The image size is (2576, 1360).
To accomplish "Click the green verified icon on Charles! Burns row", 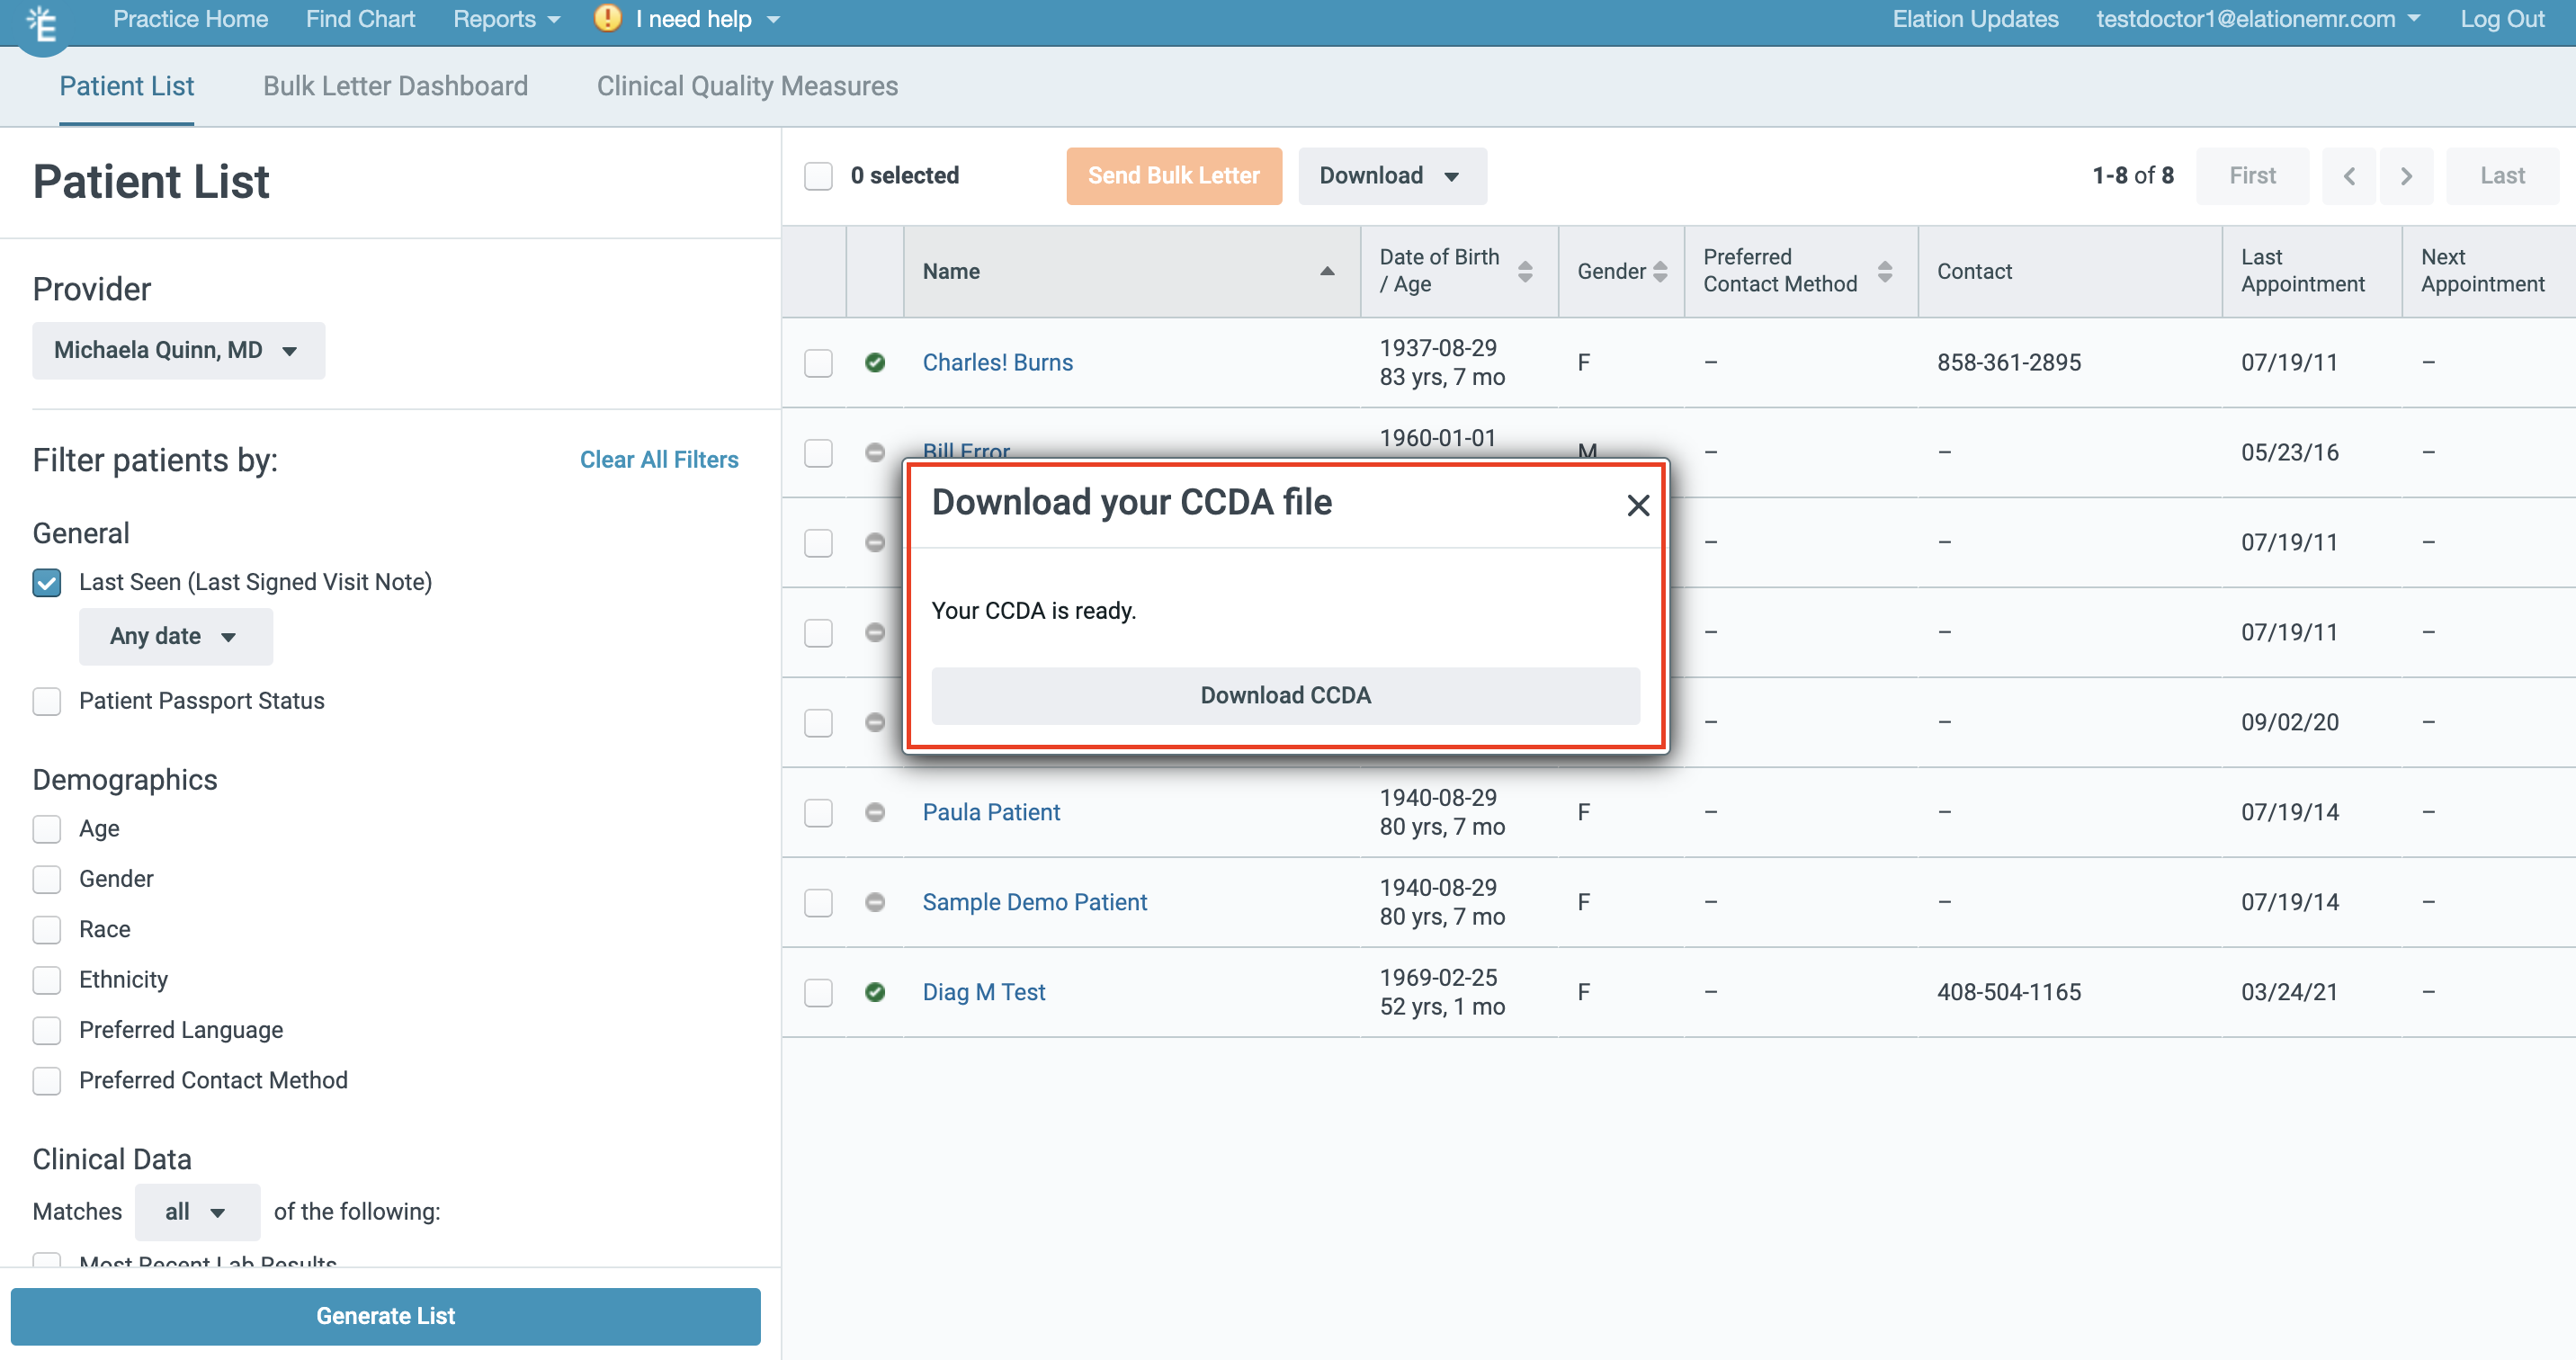I will coord(875,363).
